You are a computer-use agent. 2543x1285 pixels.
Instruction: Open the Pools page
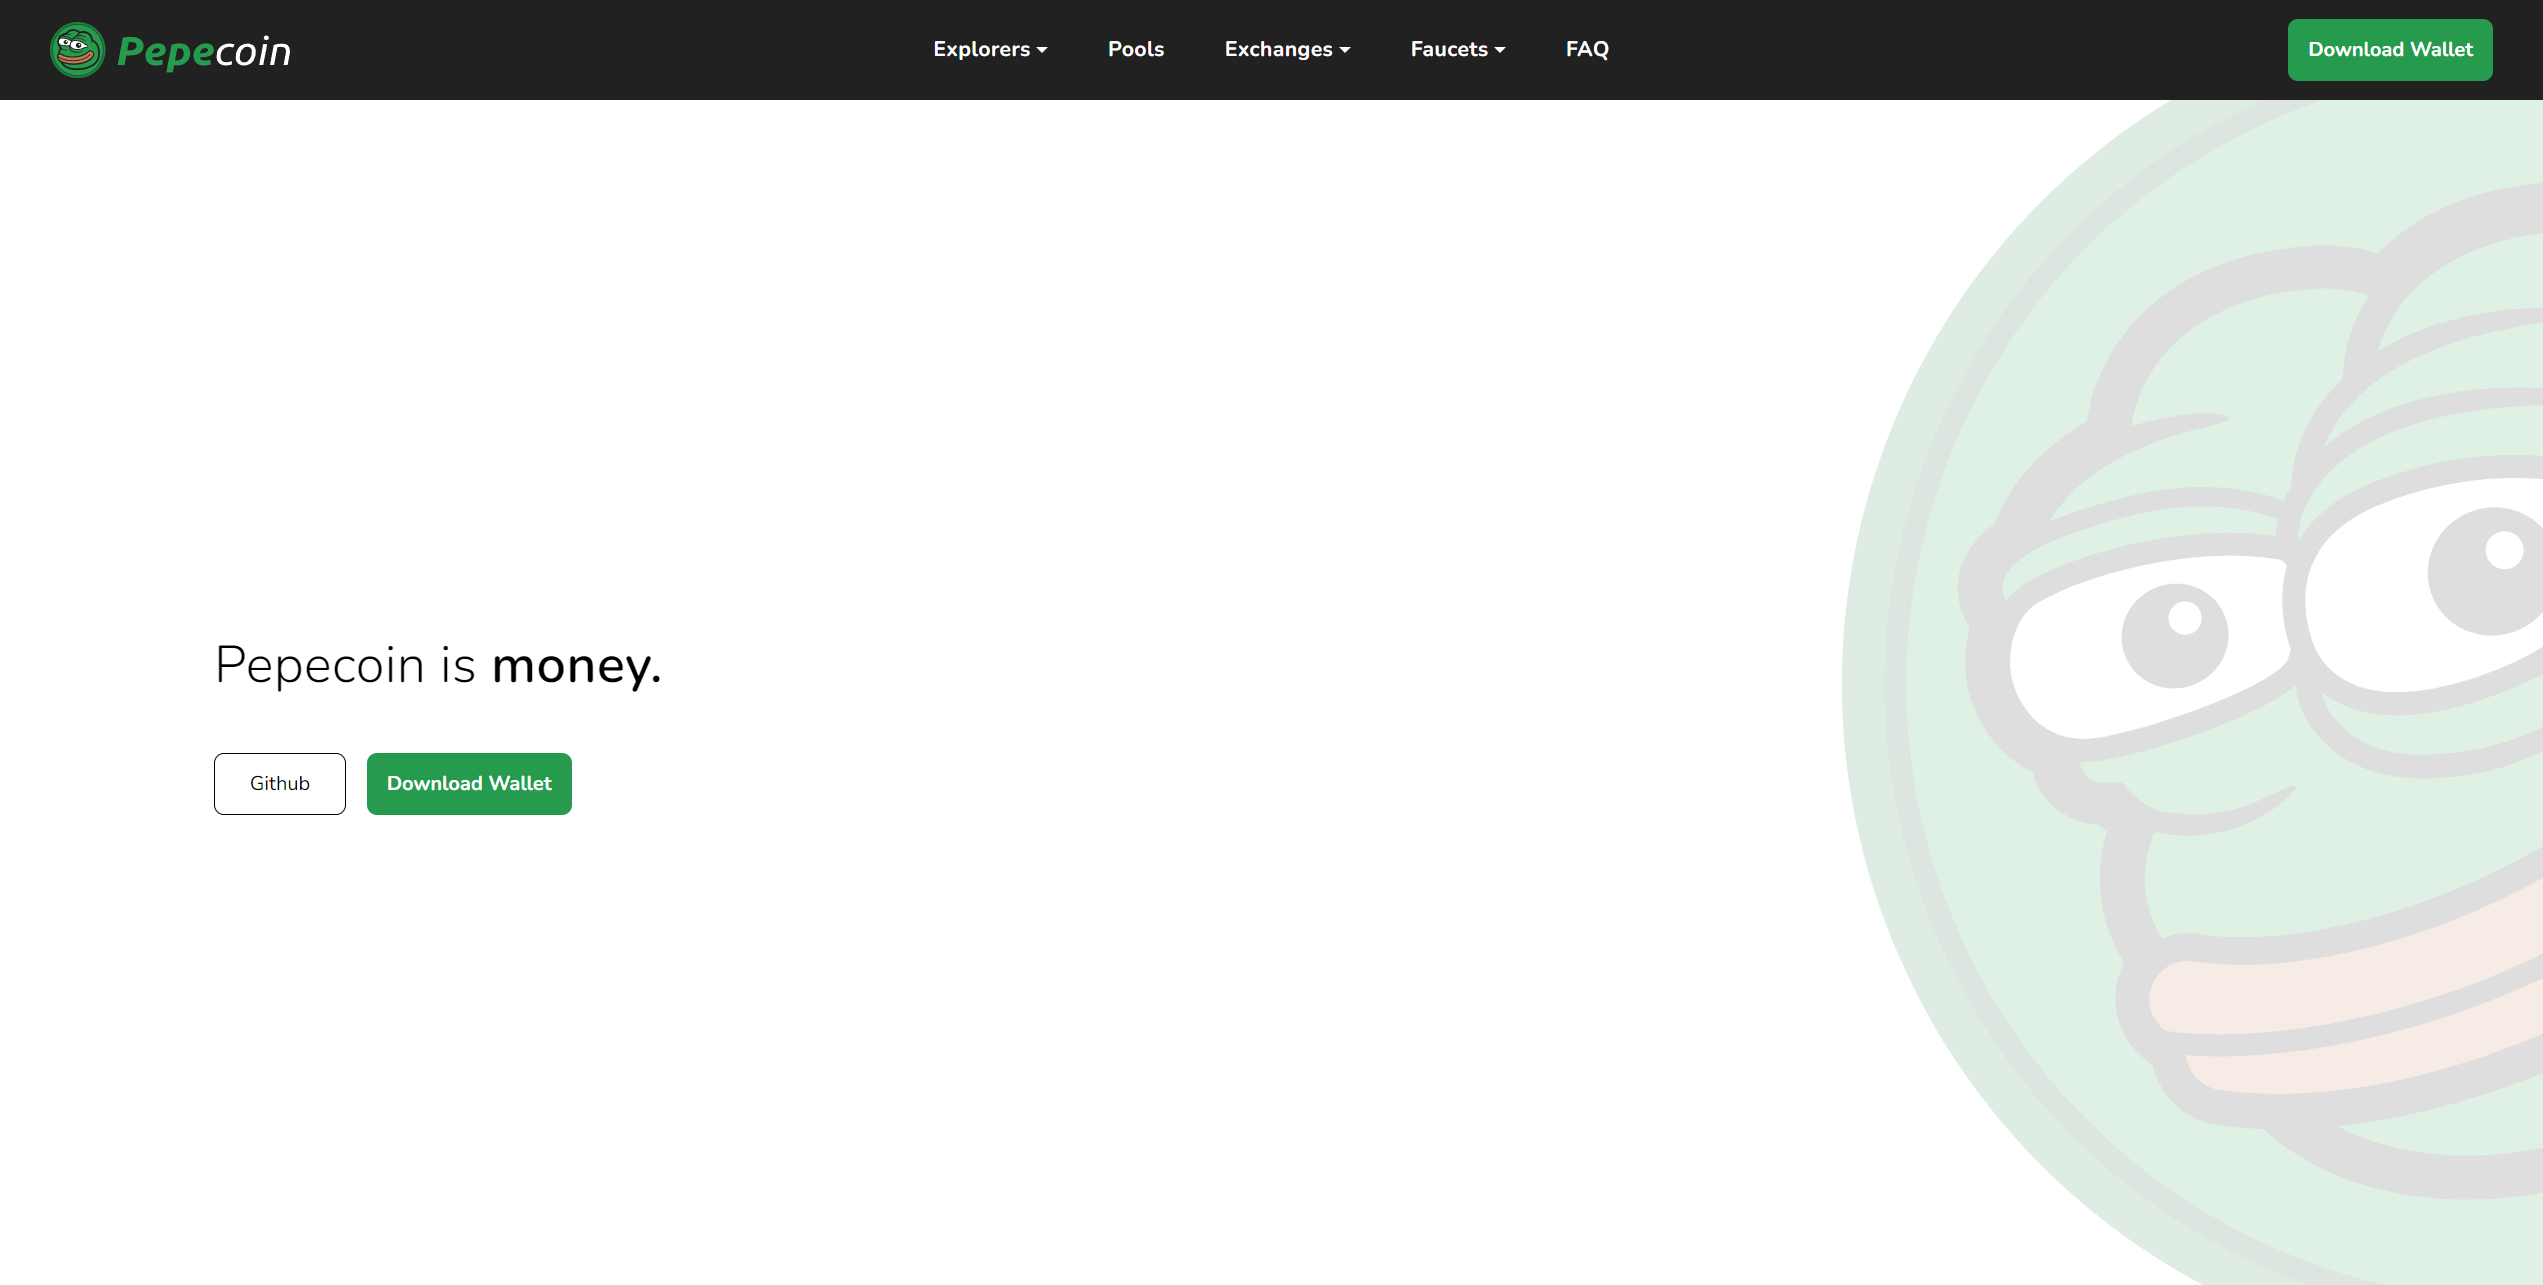[1136, 49]
